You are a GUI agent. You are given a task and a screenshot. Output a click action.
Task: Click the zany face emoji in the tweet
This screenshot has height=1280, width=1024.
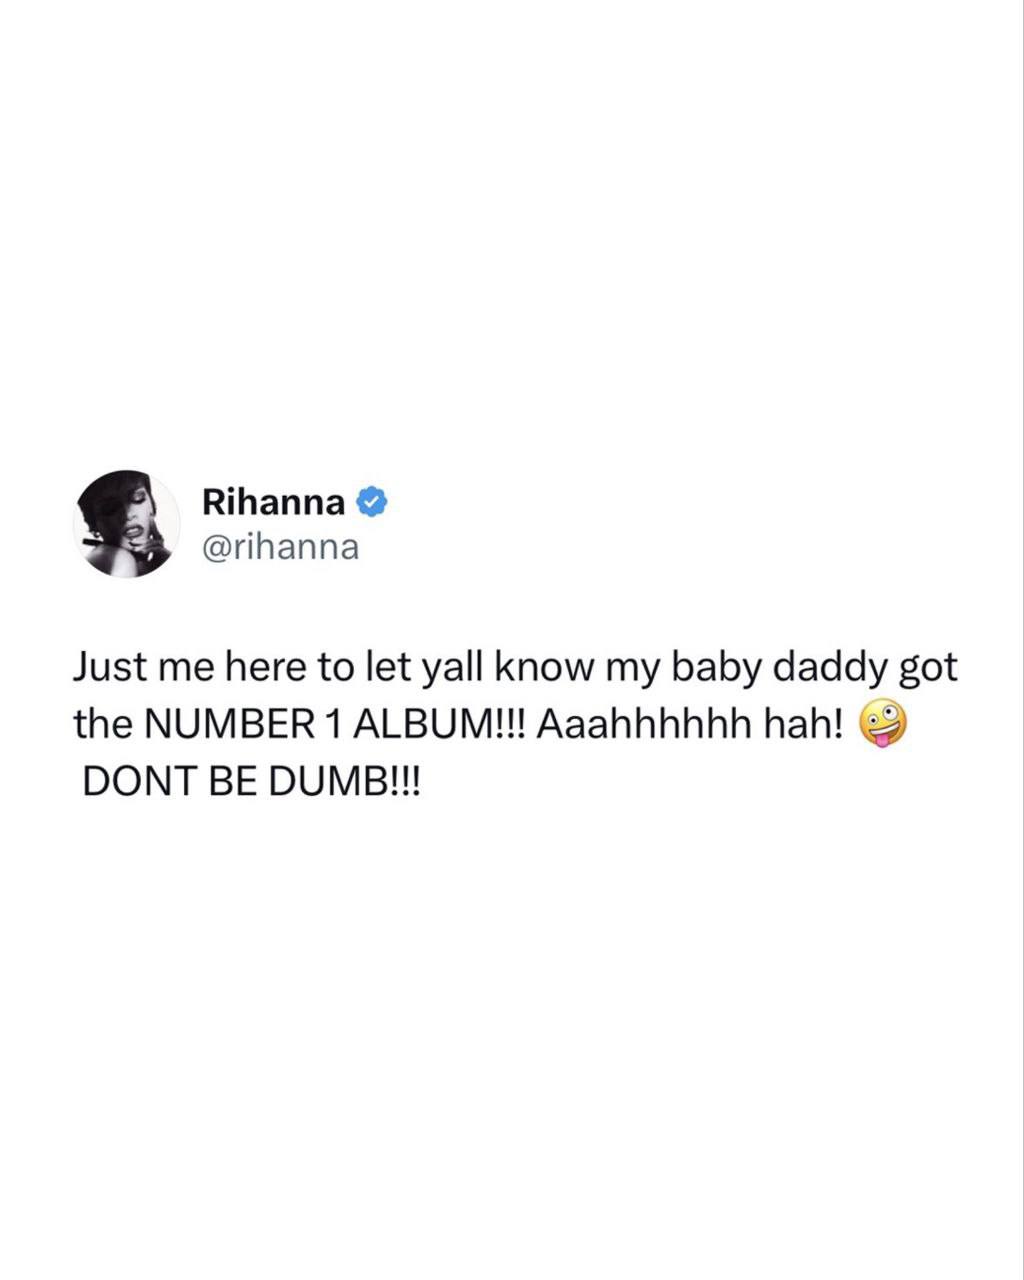[883, 724]
